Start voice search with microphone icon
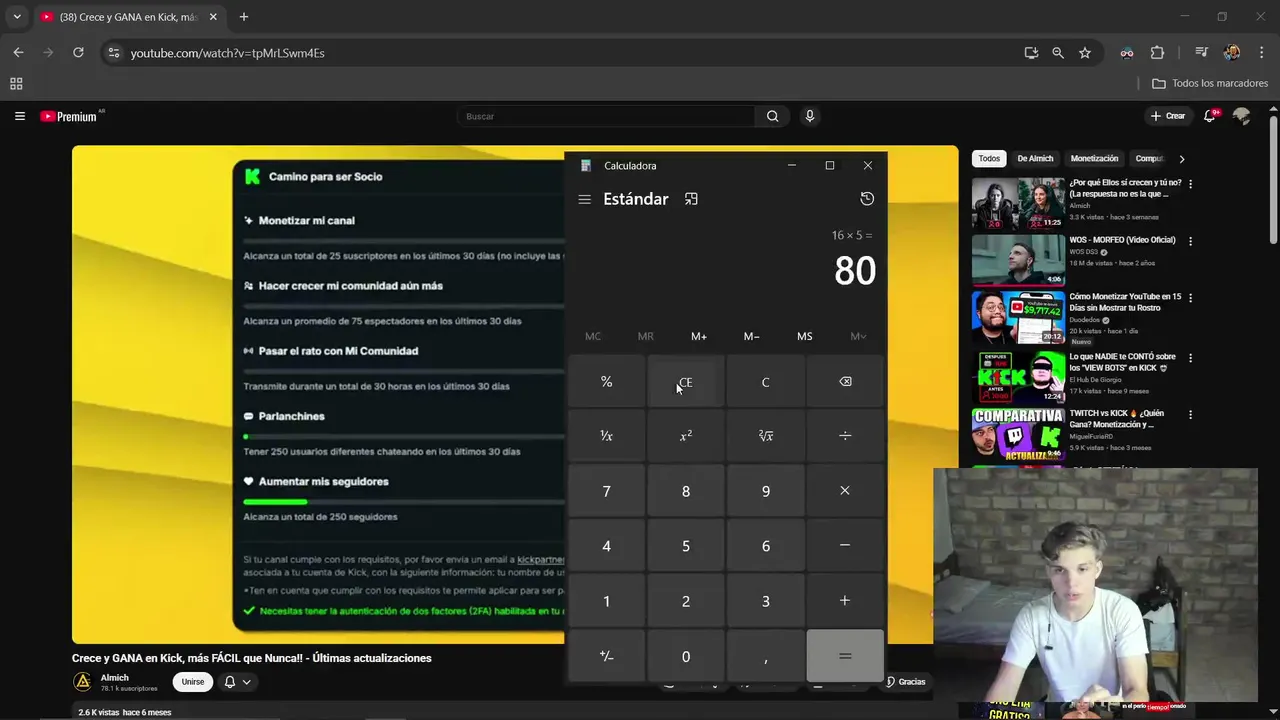Image resolution: width=1280 pixels, height=720 pixels. pyautogui.click(x=810, y=116)
